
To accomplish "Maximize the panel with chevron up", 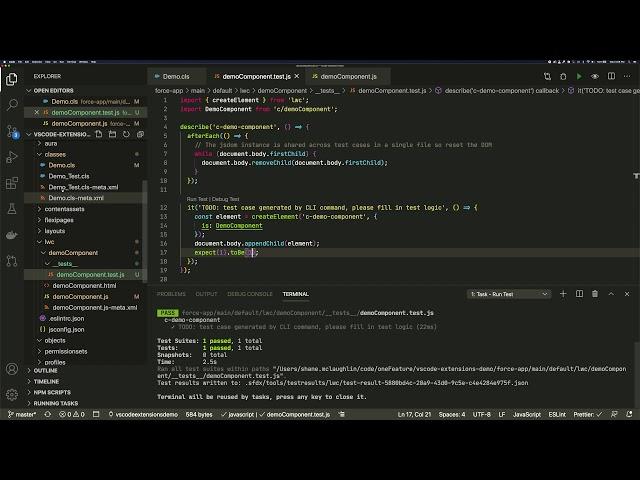I will 611,294.
